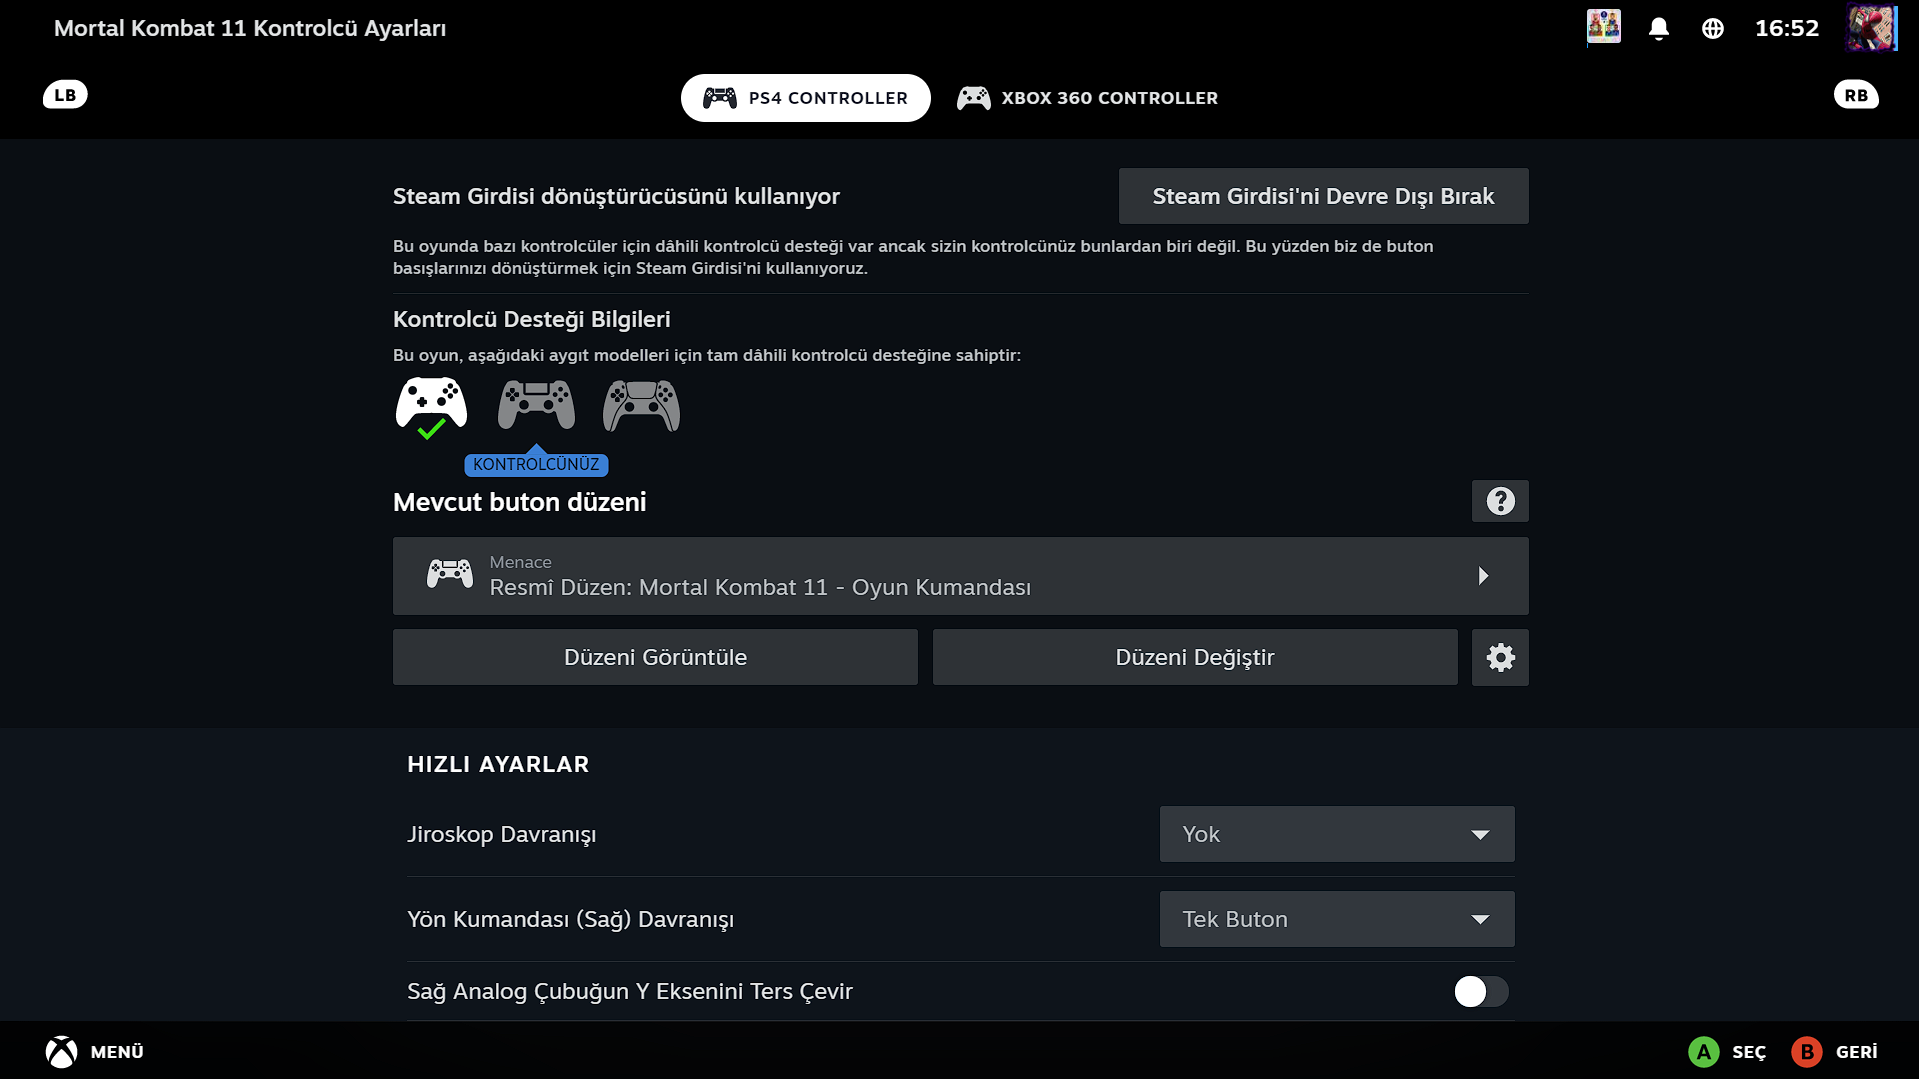
Task: Switch to the PS4 Controller tab
Action: pos(805,98)
